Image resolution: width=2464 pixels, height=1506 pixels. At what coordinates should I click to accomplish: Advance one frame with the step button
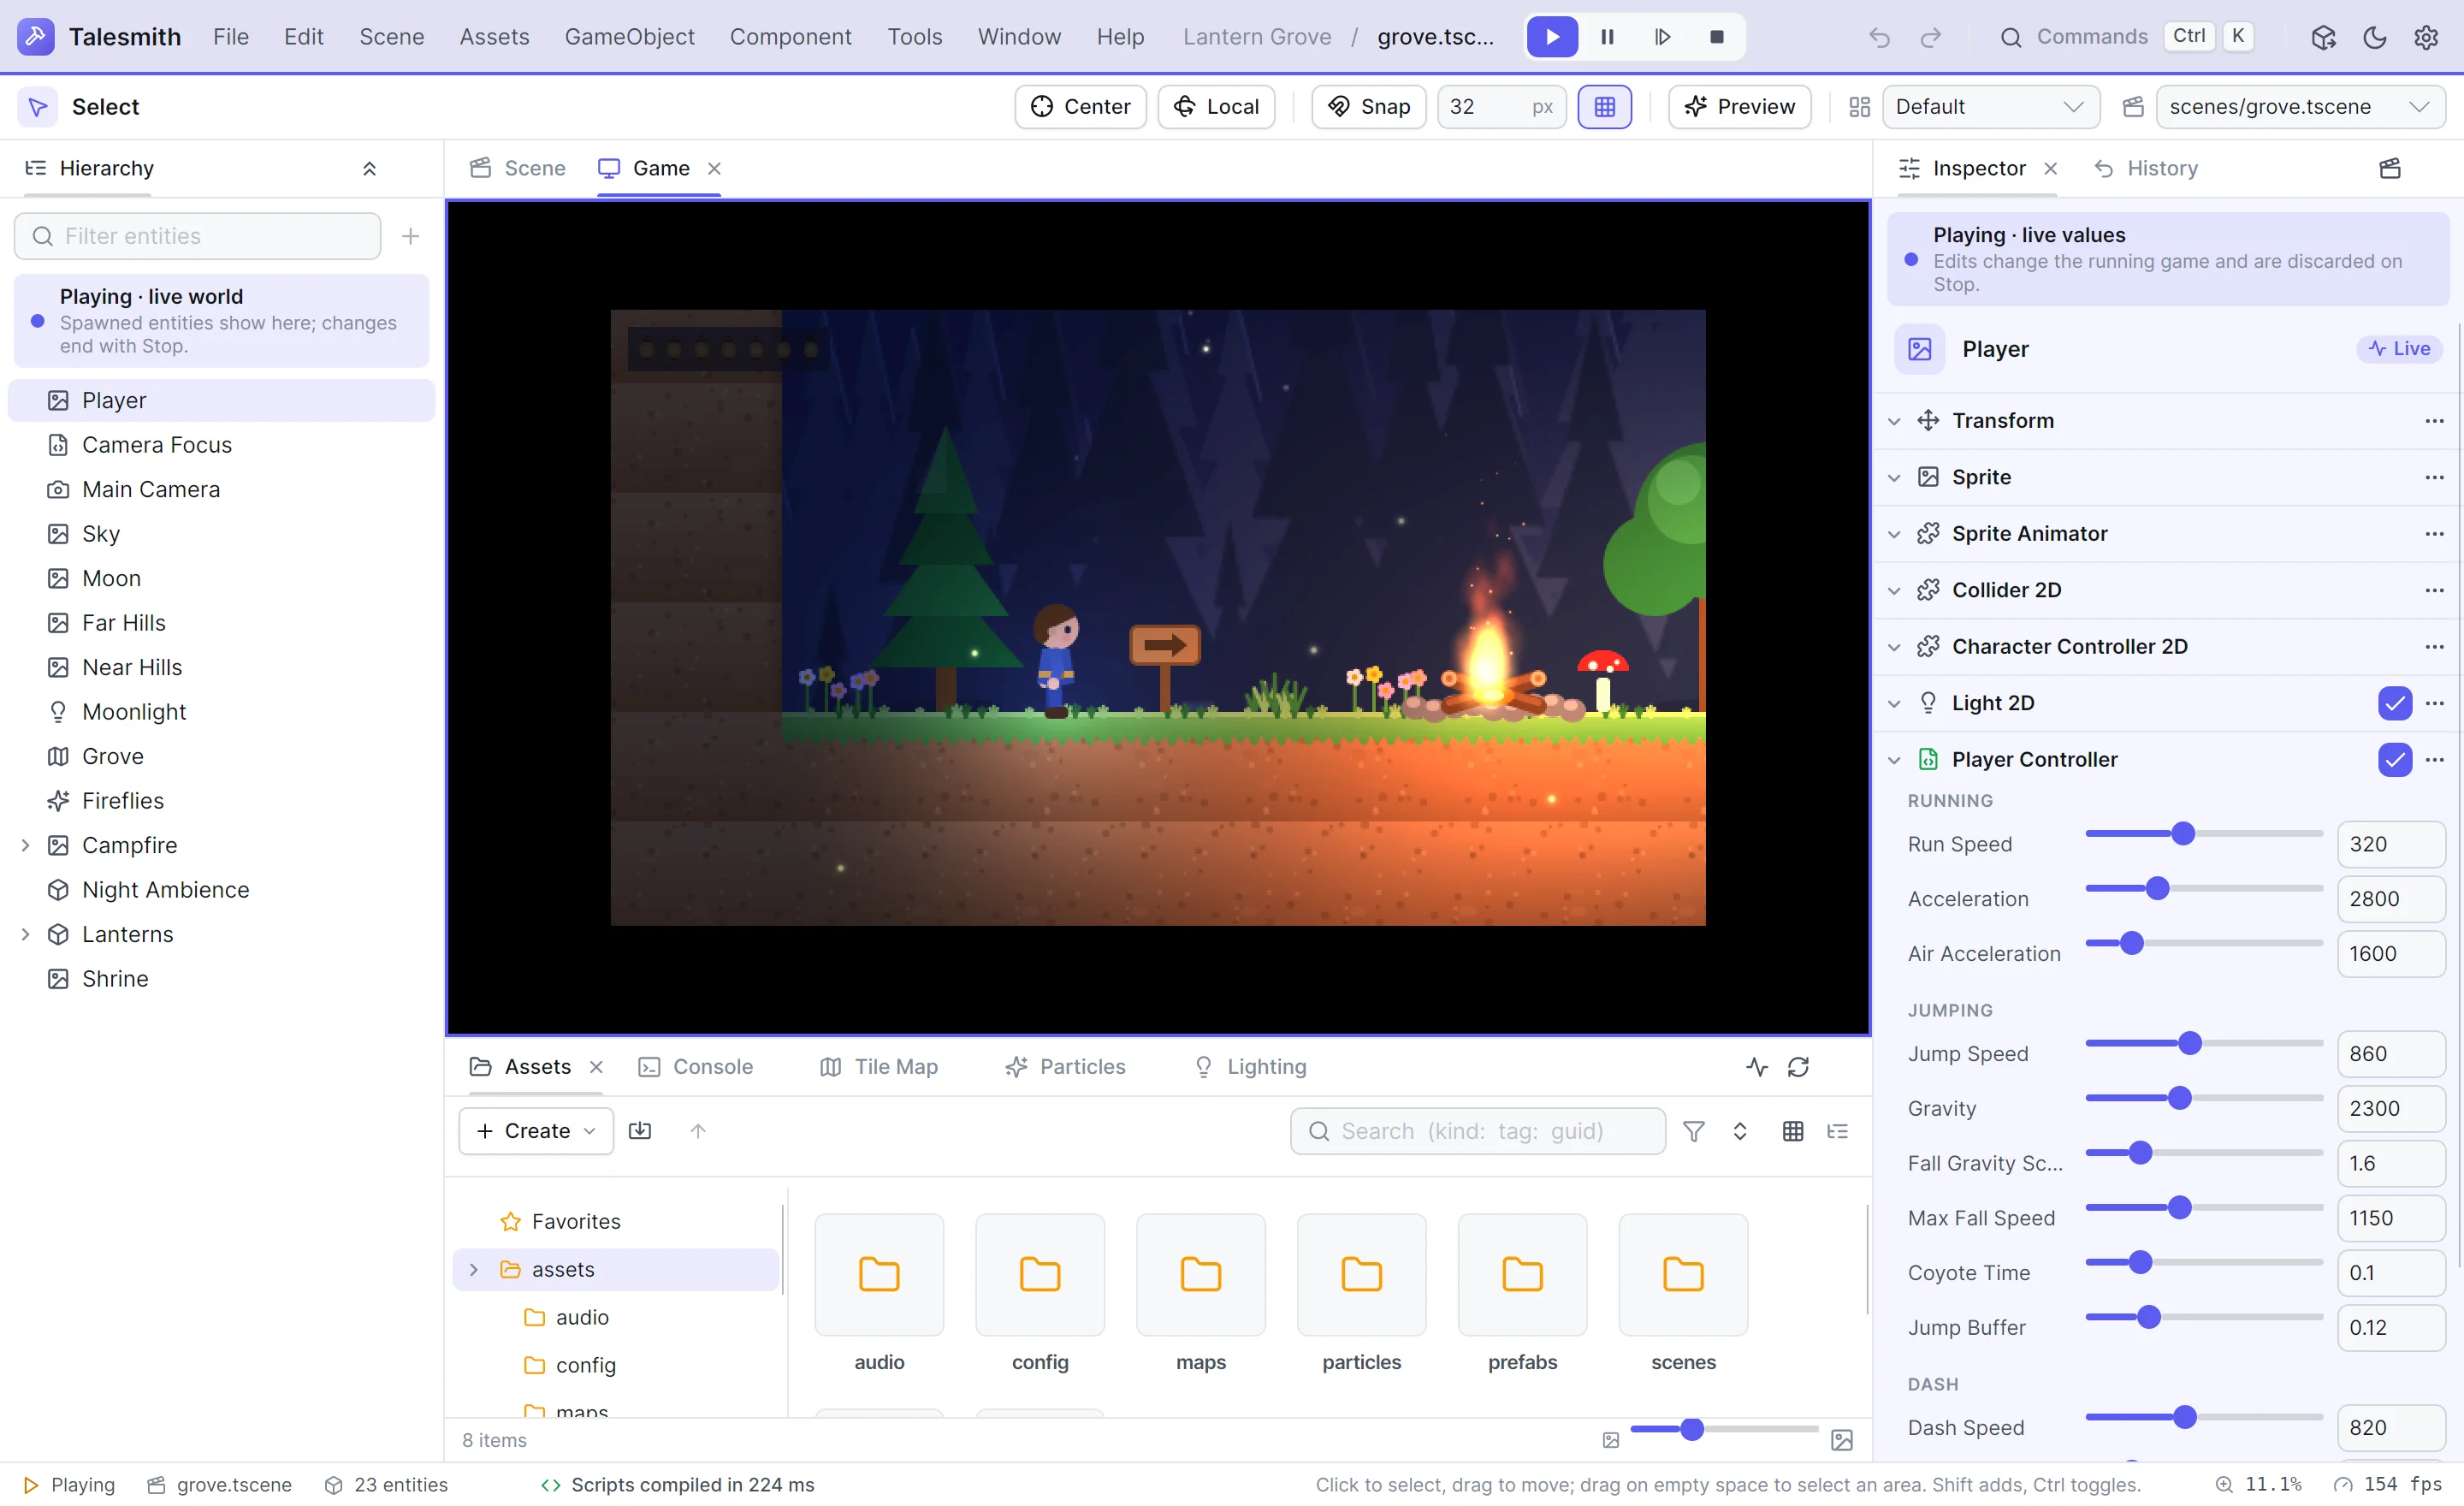[x=1662, y=37]
